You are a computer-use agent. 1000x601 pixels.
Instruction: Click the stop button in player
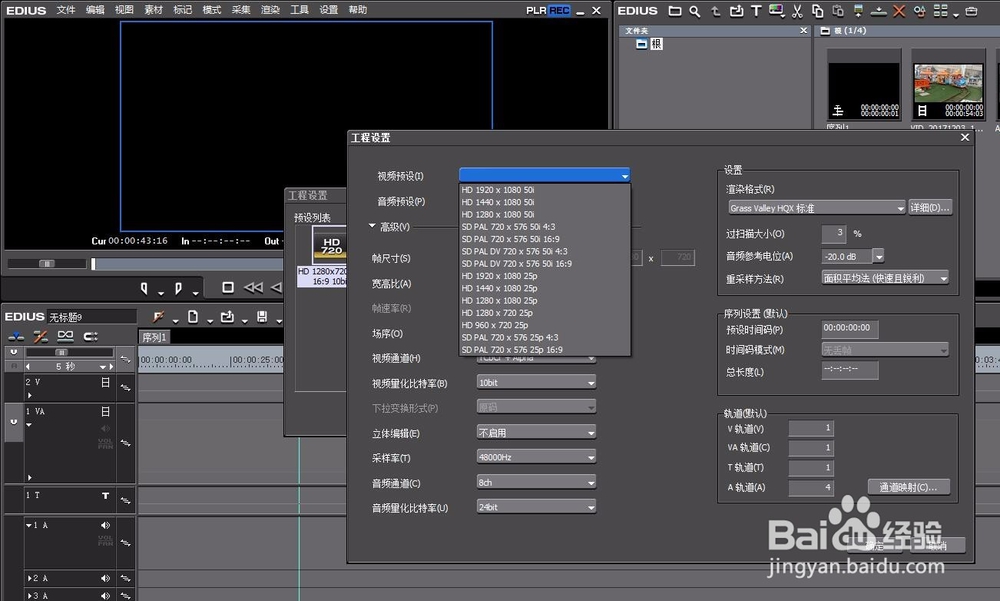[228, 288]
